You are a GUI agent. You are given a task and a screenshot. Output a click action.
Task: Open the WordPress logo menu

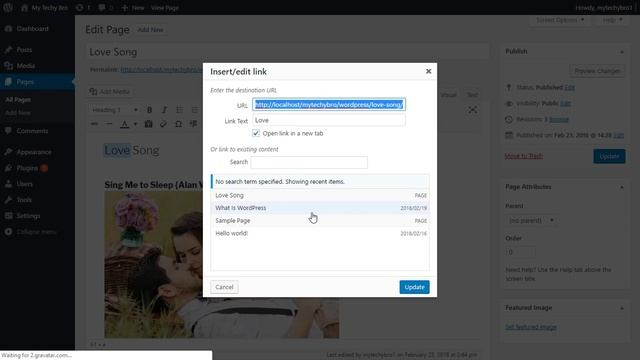tap(8, 7)
